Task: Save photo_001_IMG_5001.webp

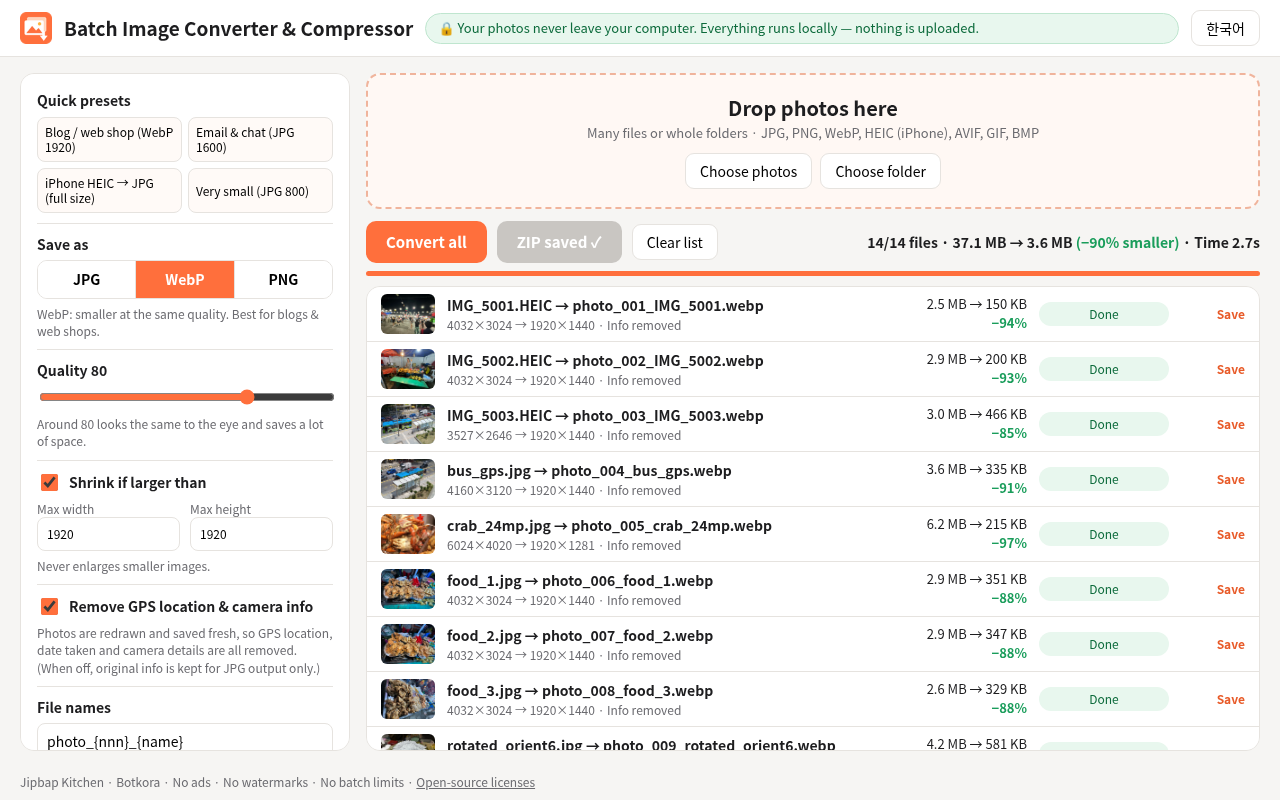Action: [1230, 314]
